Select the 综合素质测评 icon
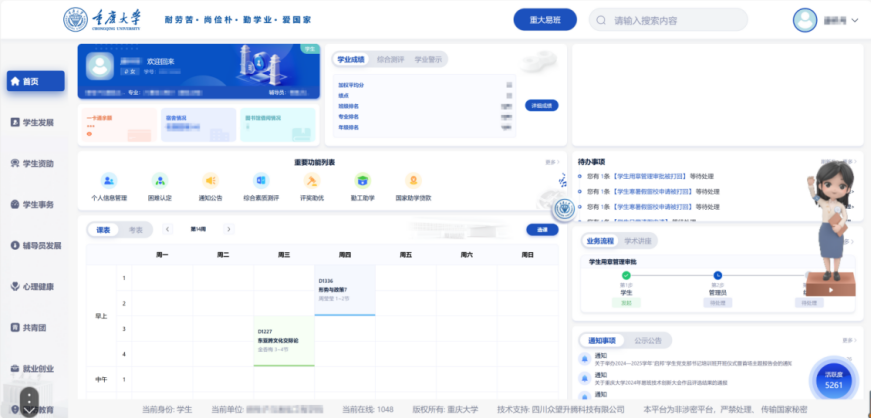The height and width of the screenshot is (418, 871). pyautogui.click(x=261, y=181)
